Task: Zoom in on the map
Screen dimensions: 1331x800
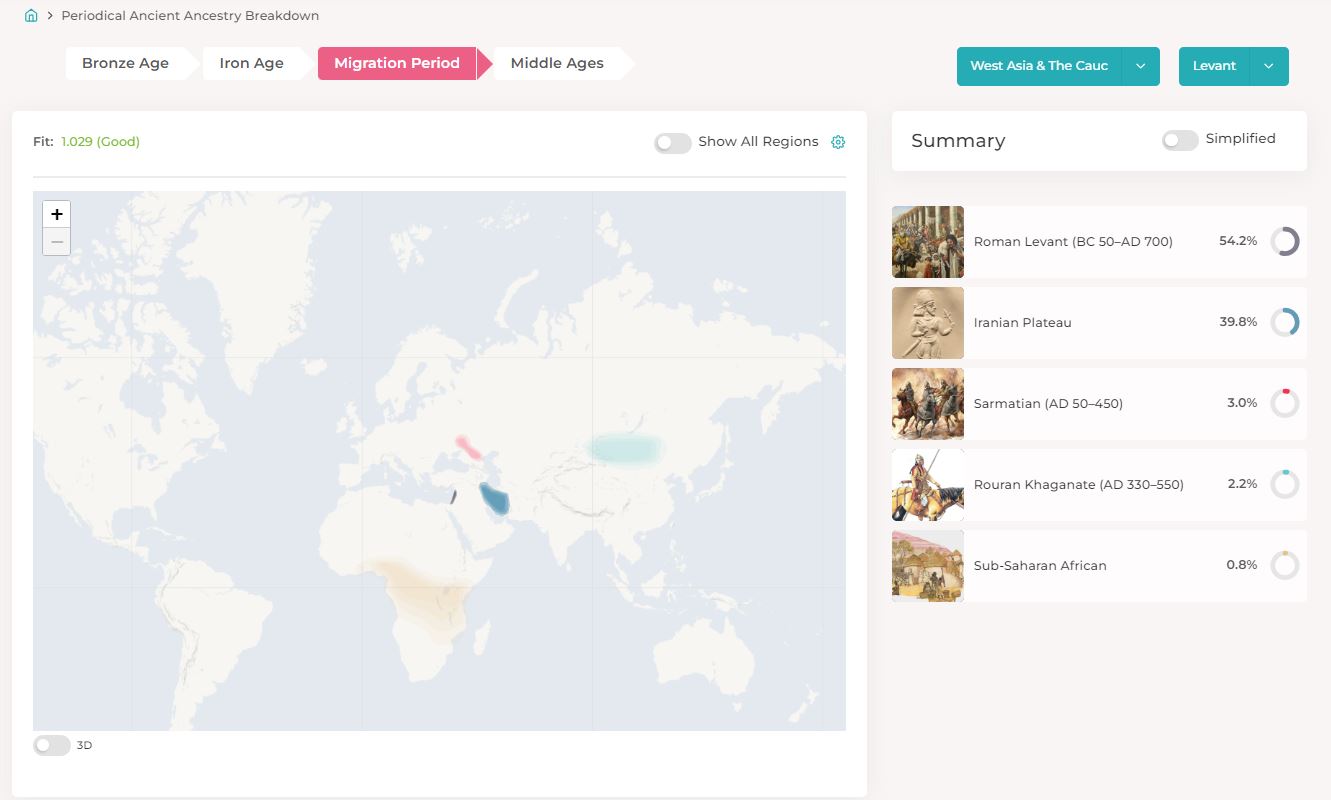Action: (57, 214)
